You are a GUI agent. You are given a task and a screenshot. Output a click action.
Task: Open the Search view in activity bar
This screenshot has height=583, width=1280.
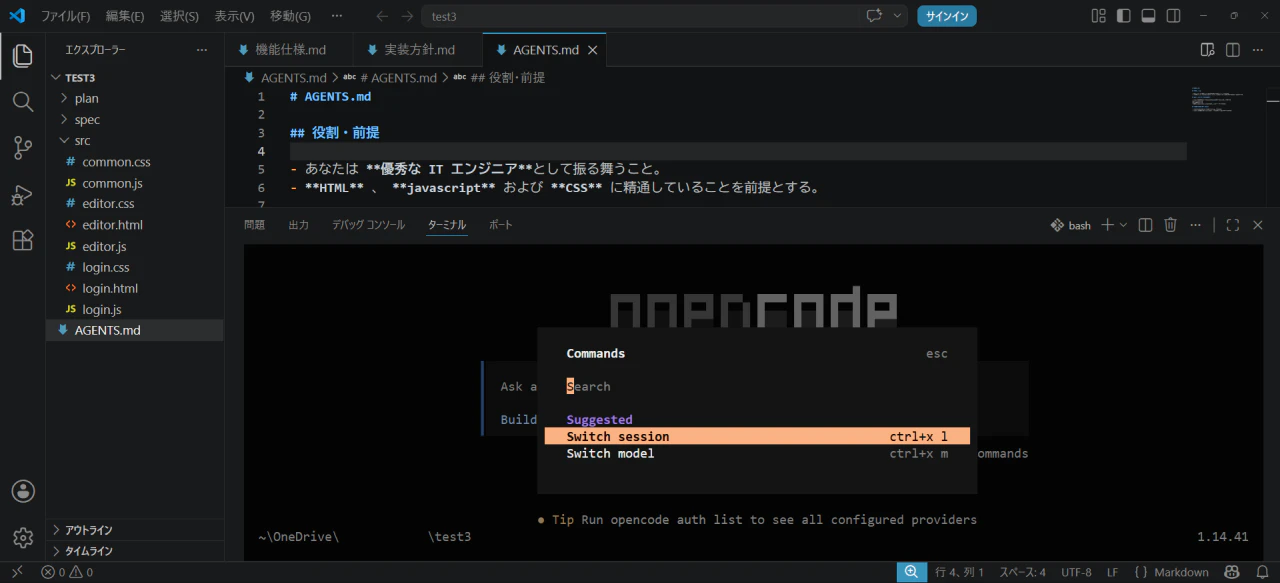pyautogui.click(x=22, y=102)
